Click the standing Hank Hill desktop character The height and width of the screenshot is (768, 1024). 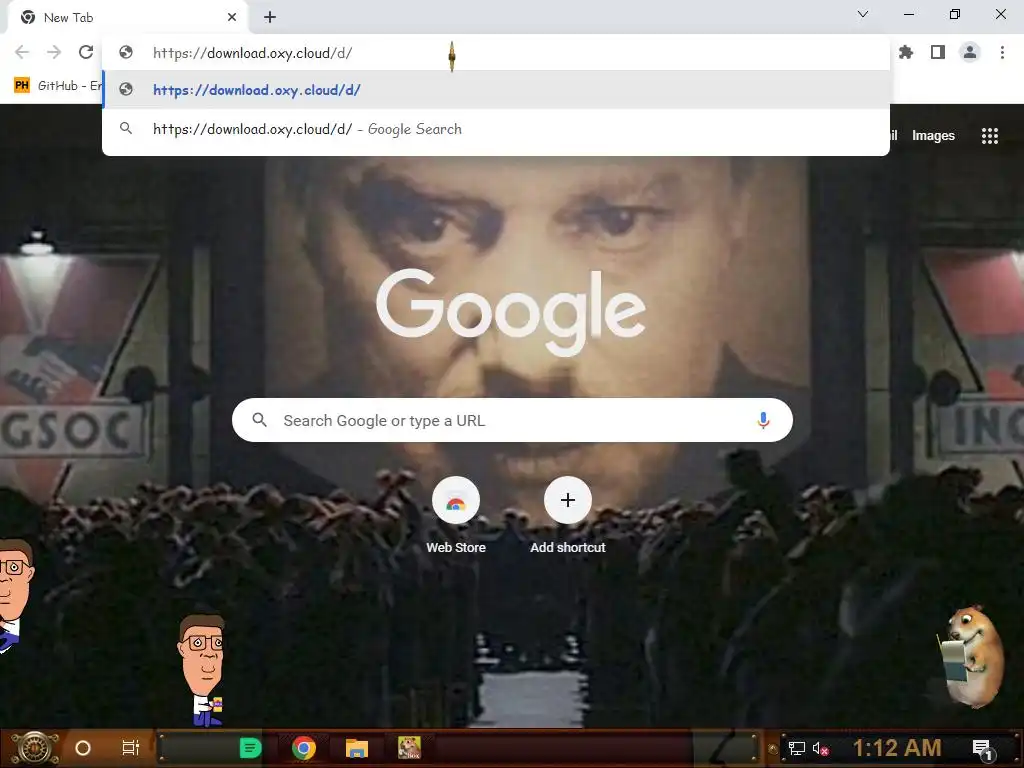[x=203, y=671]
